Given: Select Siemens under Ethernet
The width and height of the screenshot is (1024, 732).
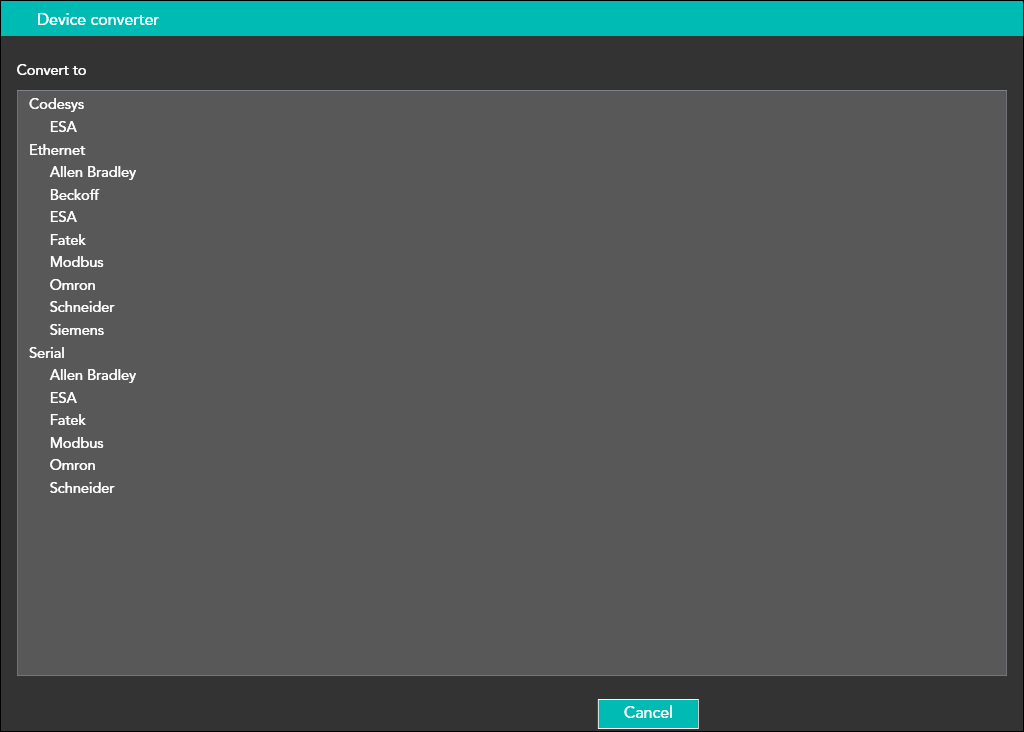Looking at the screenshot, I should (77, 330).
